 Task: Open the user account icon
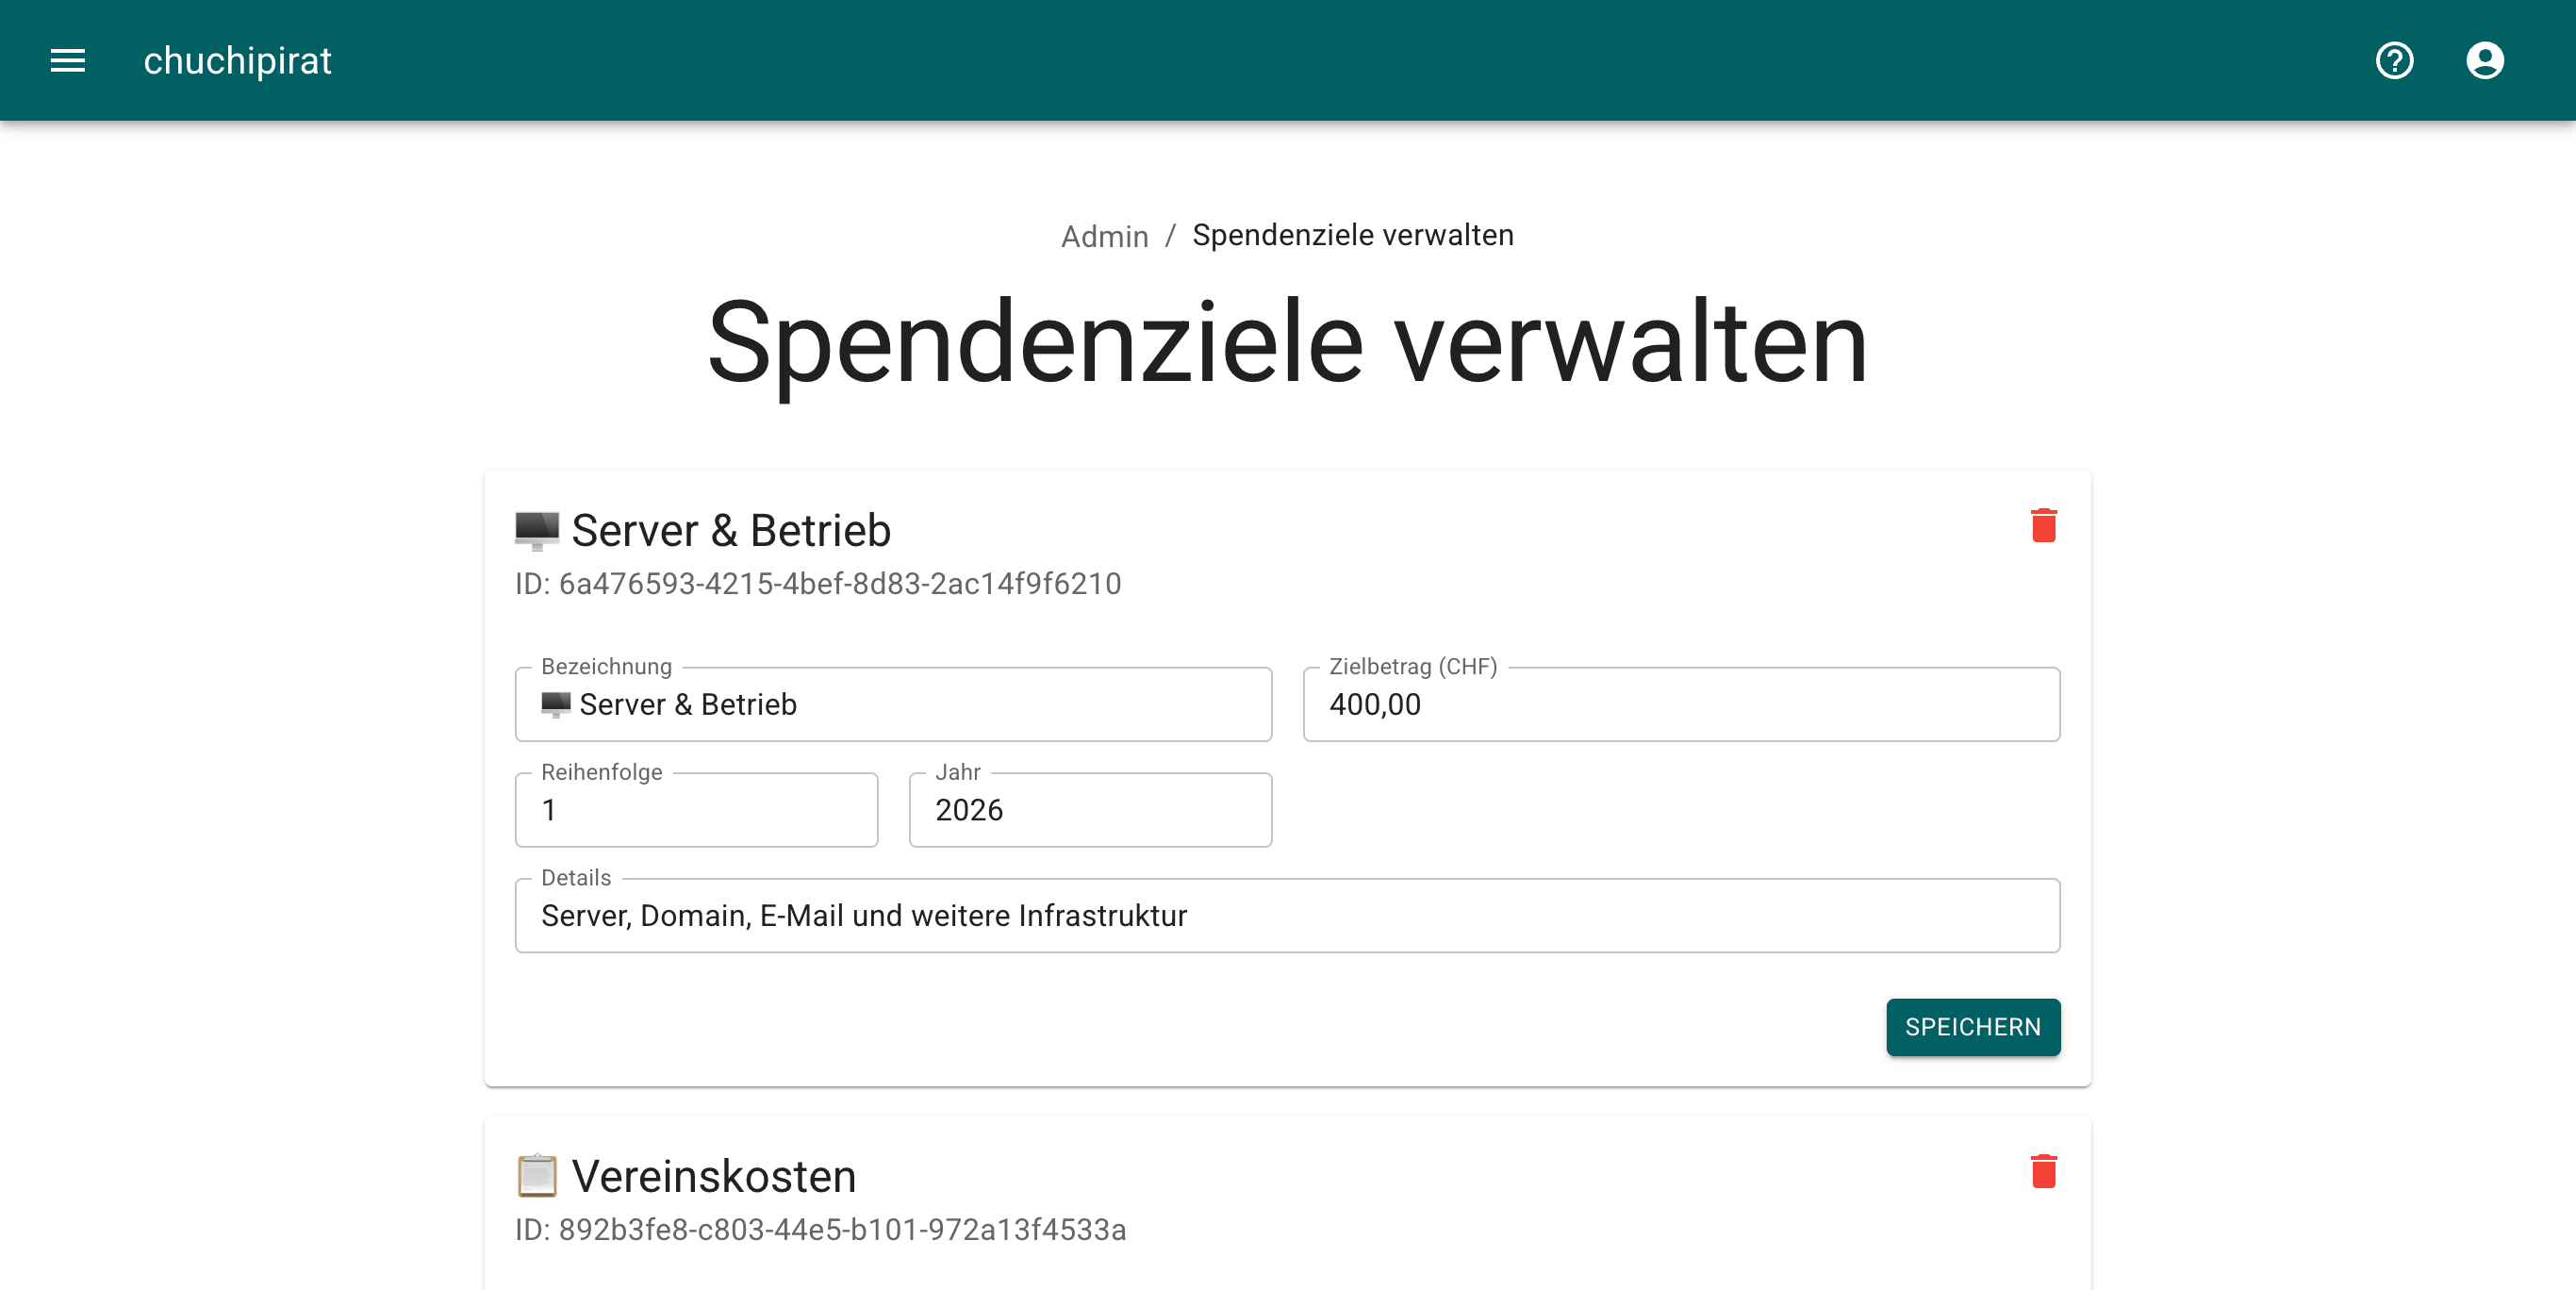[x=2484, y=61]
